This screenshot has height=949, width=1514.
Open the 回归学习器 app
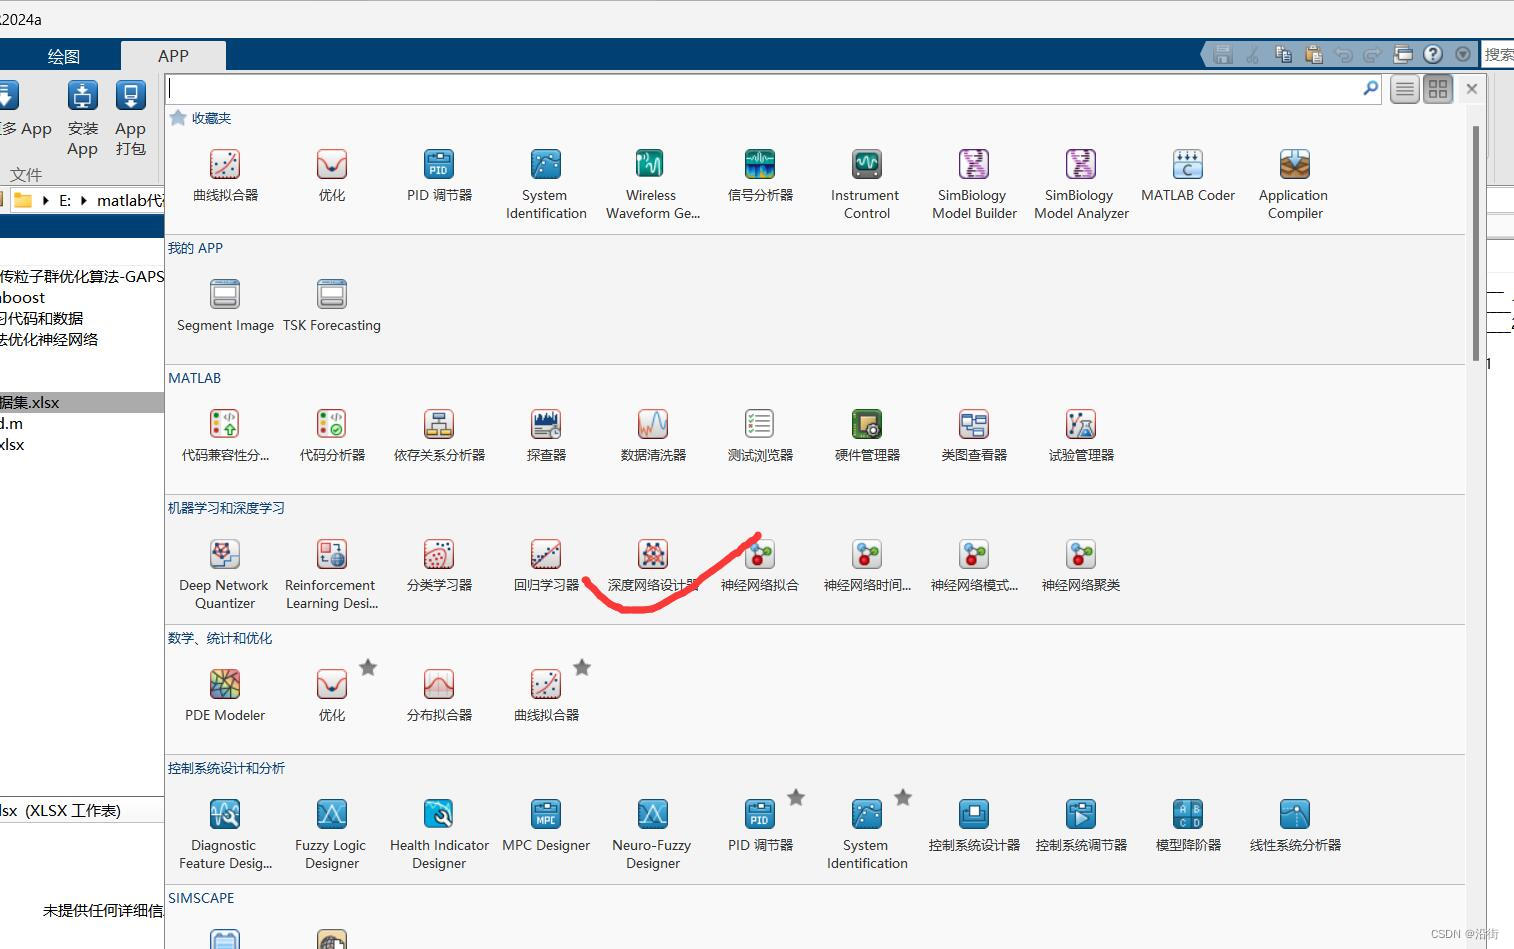point(546,565)
